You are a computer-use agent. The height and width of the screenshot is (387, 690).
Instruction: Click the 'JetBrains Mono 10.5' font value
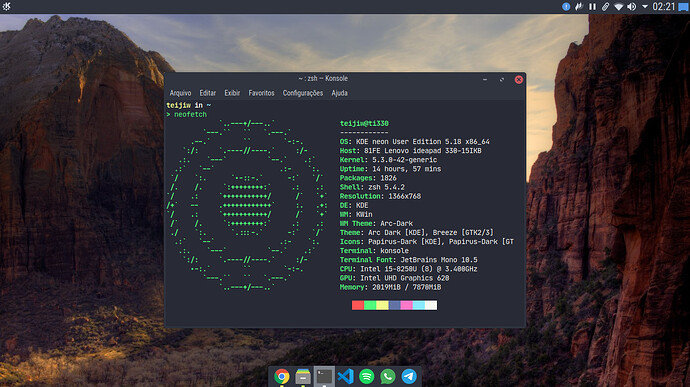439,260
